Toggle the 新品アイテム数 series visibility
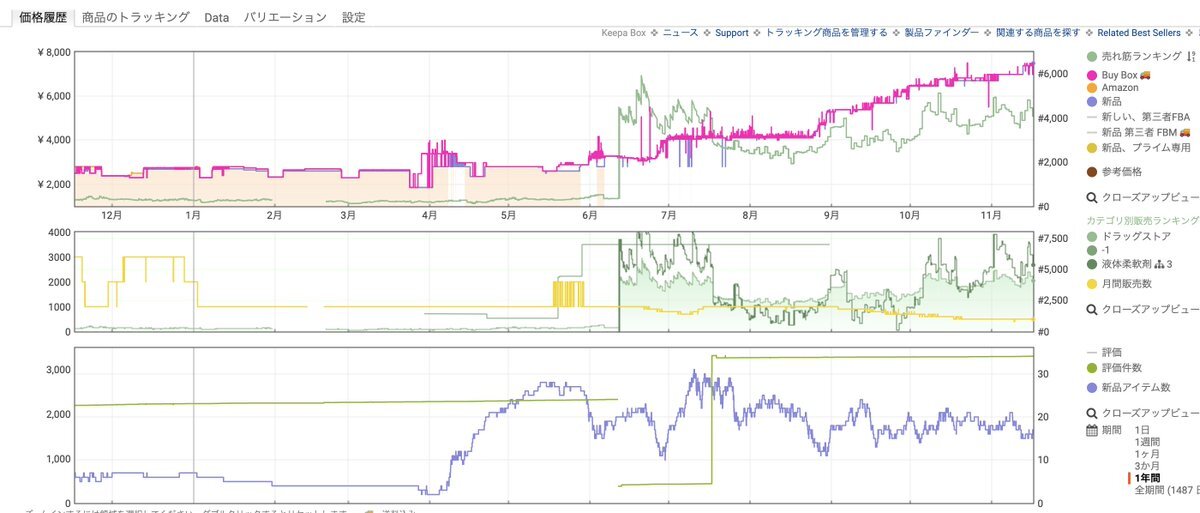This screenshot has width=1200, height=513. point(1092,387)
